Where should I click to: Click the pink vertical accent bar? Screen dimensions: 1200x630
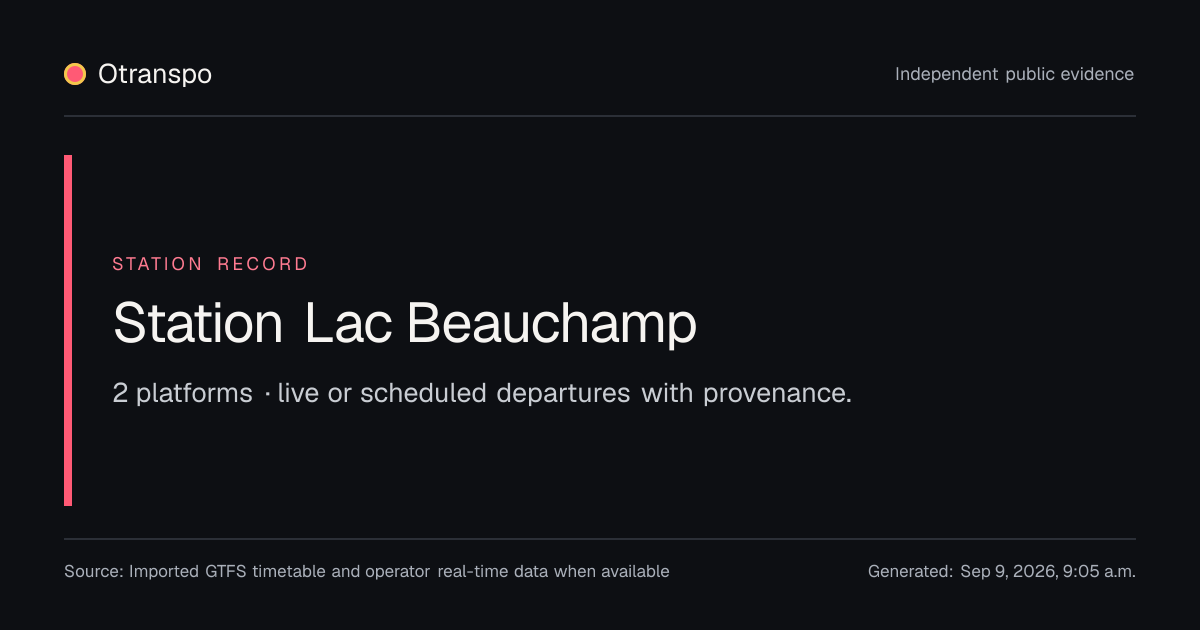[x=68, y=330]
